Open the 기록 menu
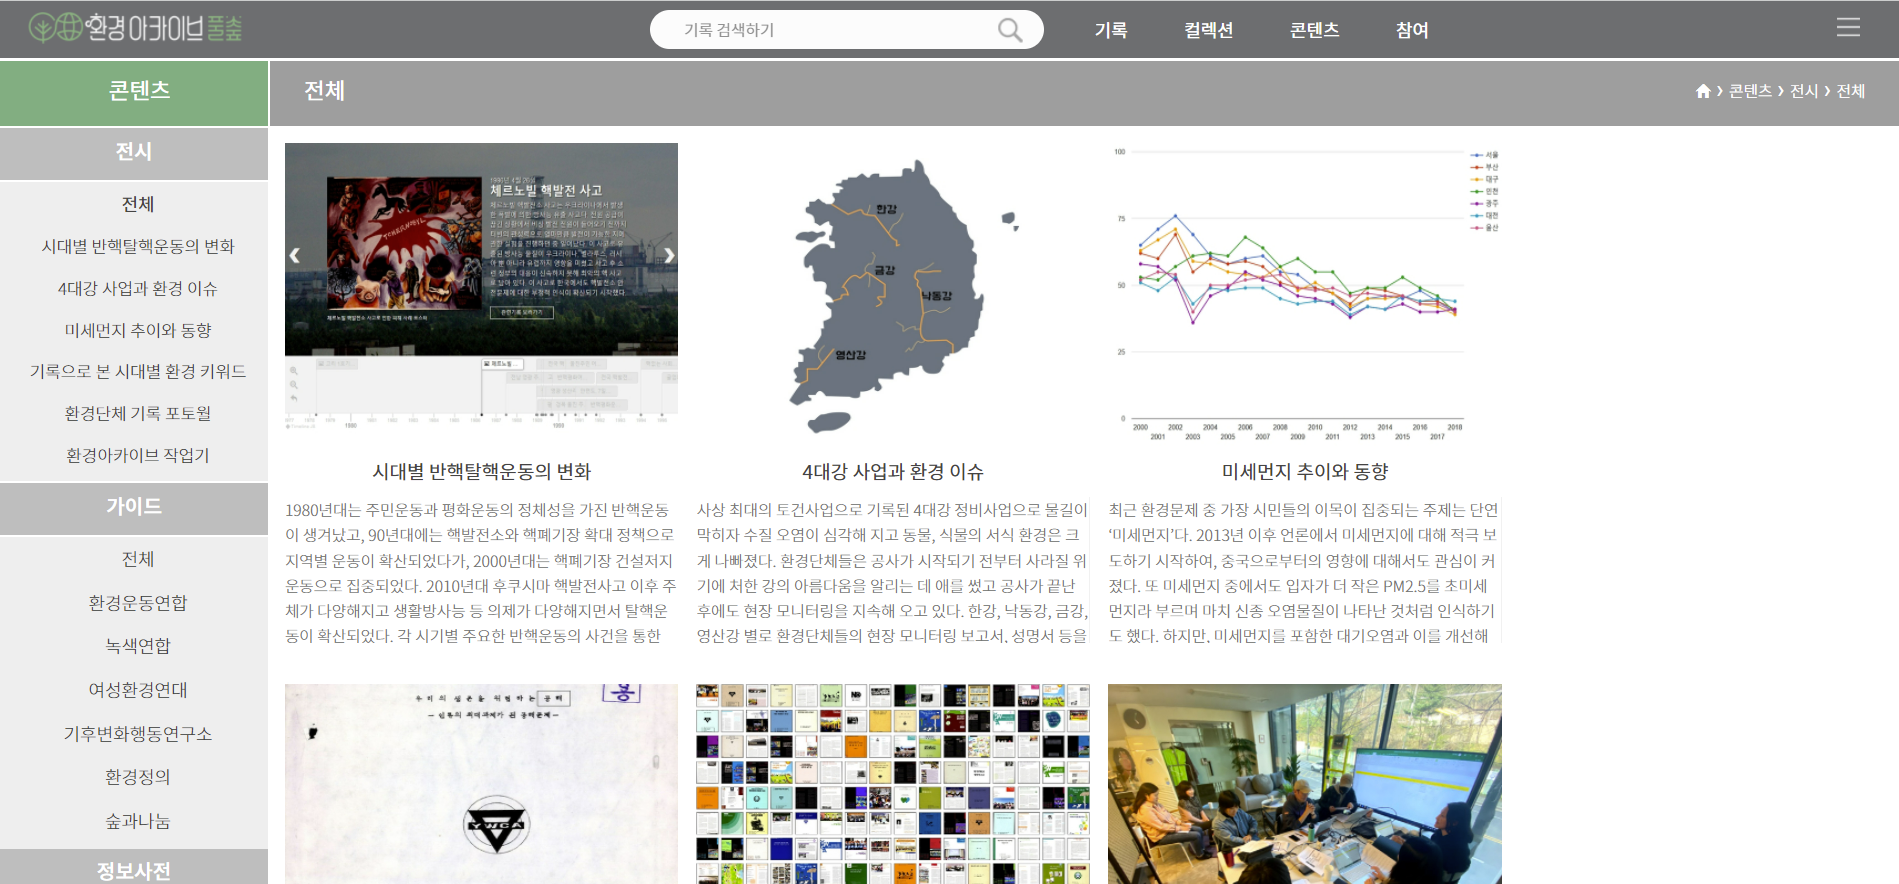 [1110, 30]
